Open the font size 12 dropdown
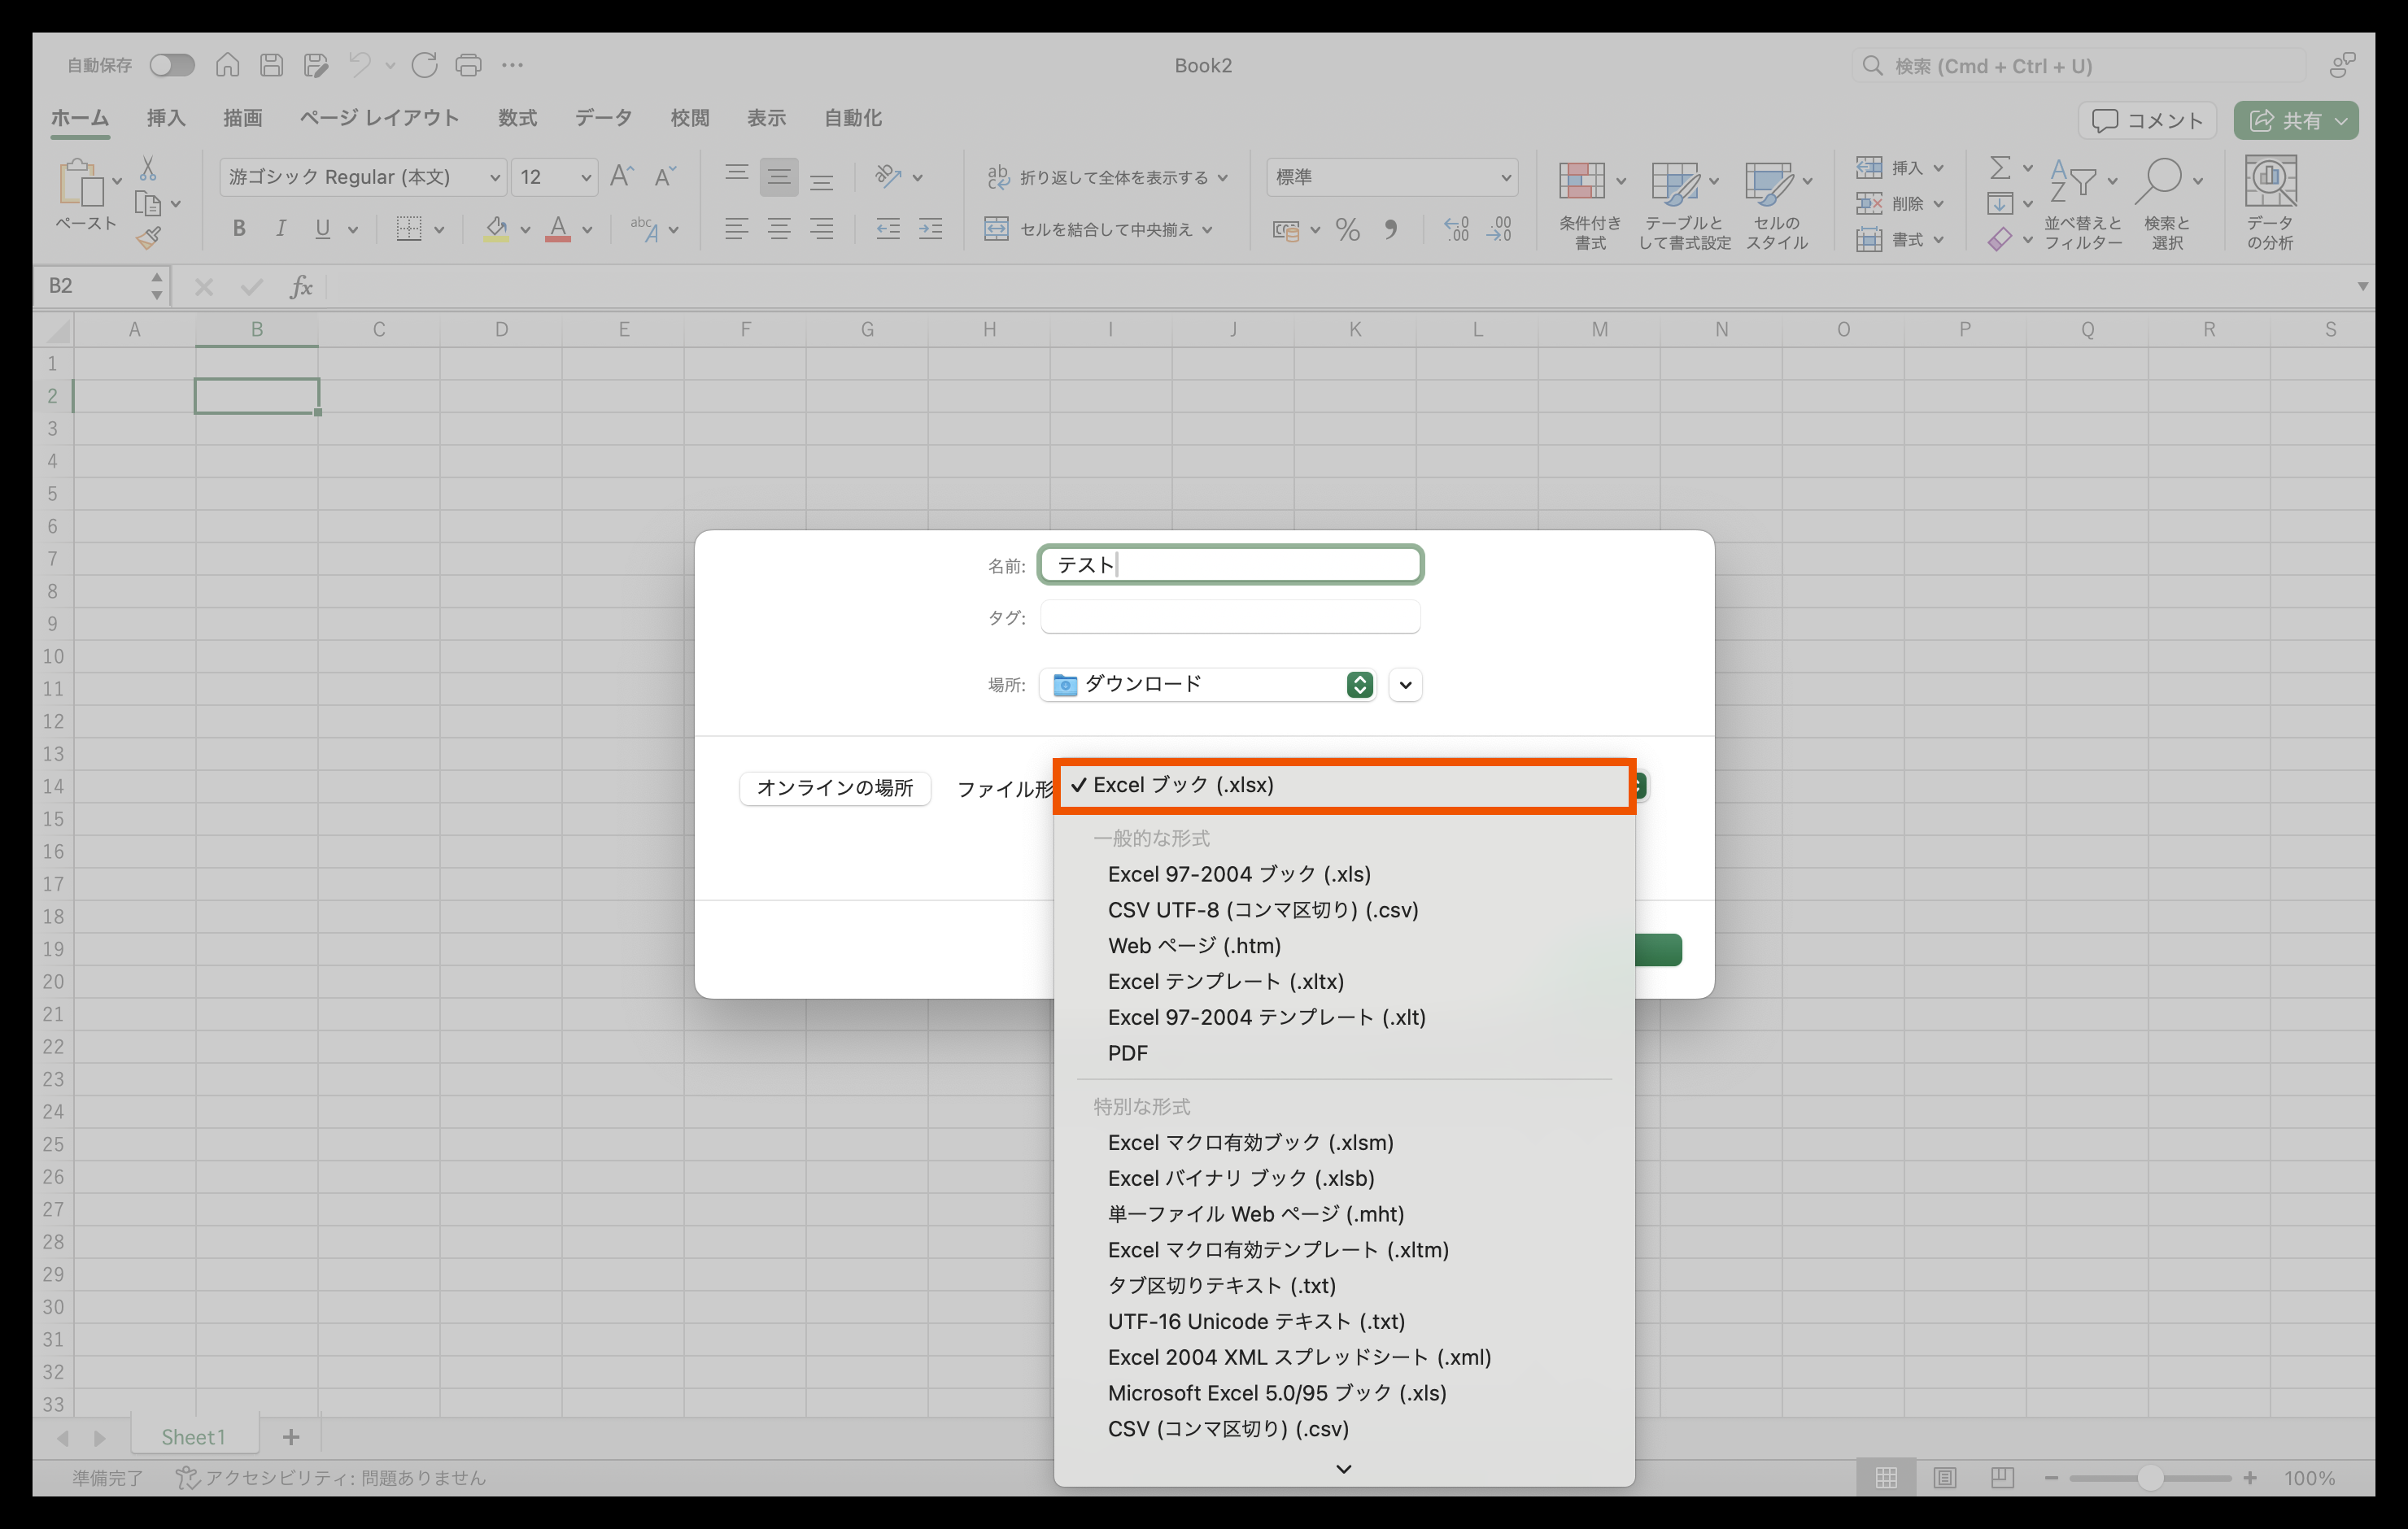Screen dimensions: 2408x1529 (x=586, y=177)
